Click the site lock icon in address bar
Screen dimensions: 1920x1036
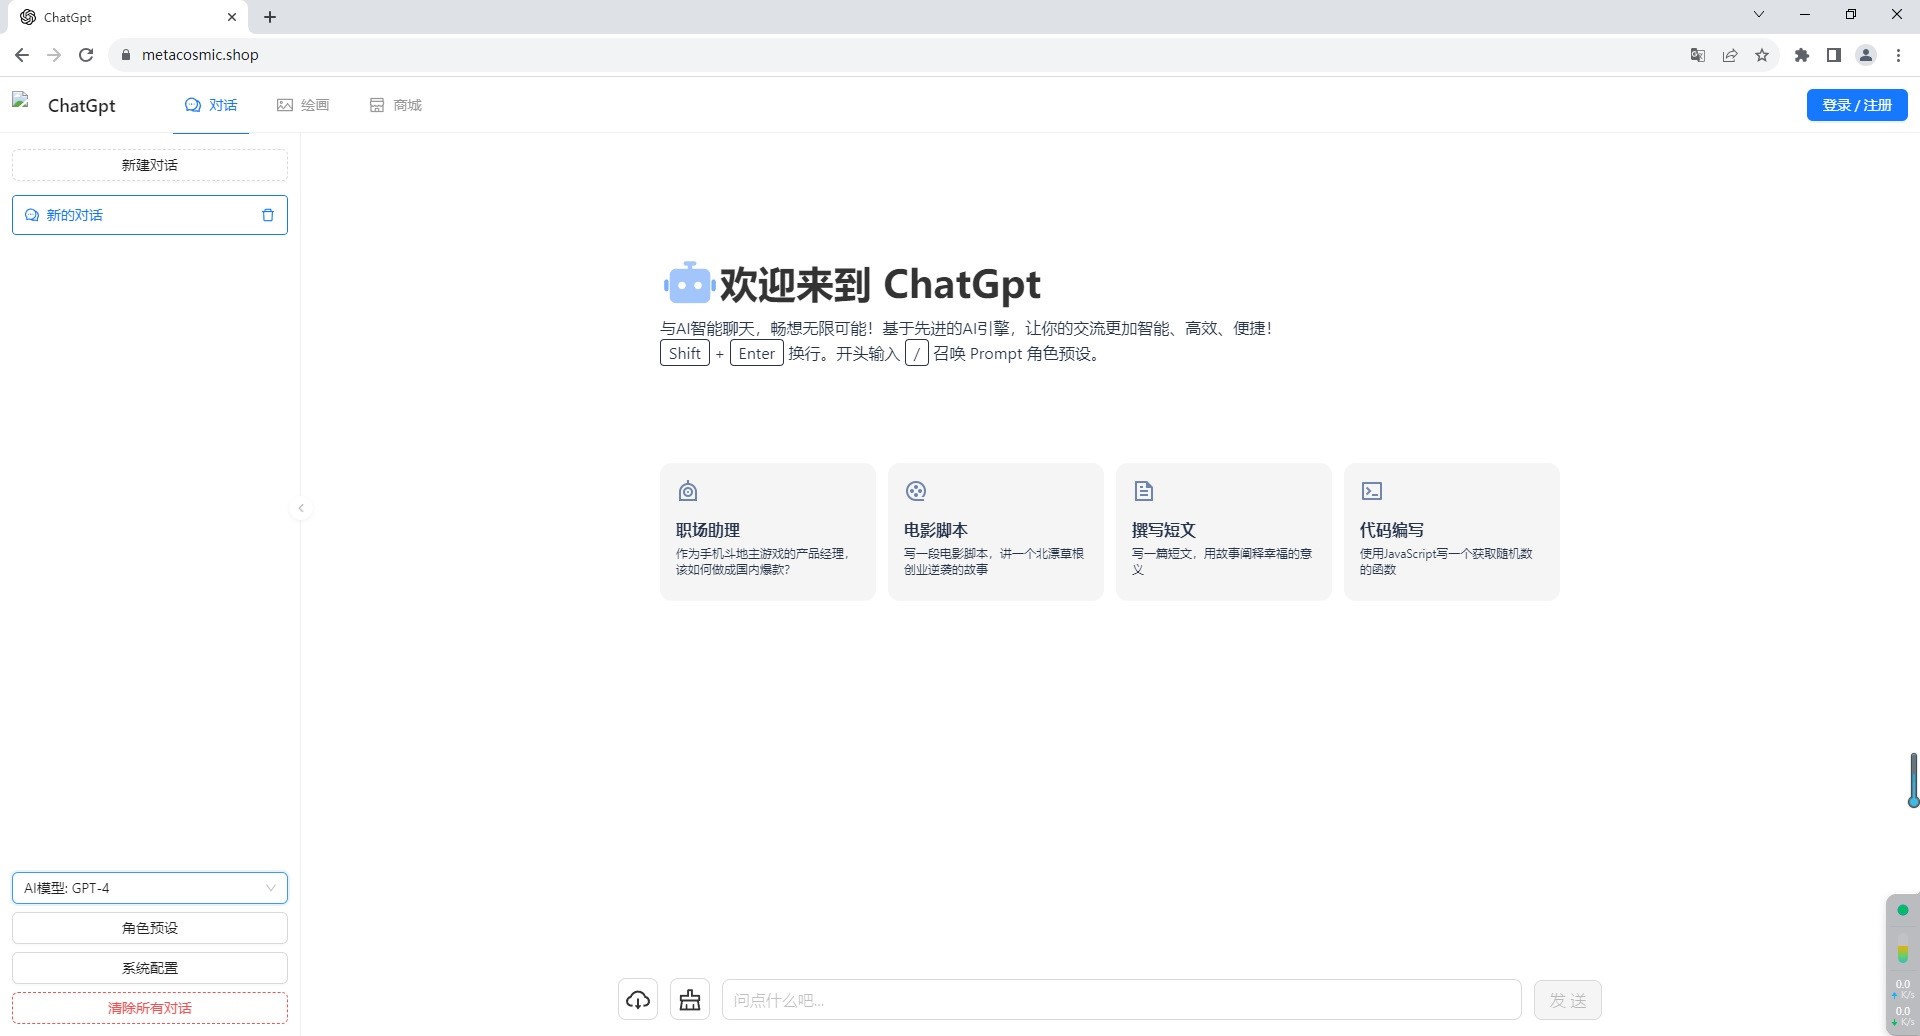pos(126,55)
